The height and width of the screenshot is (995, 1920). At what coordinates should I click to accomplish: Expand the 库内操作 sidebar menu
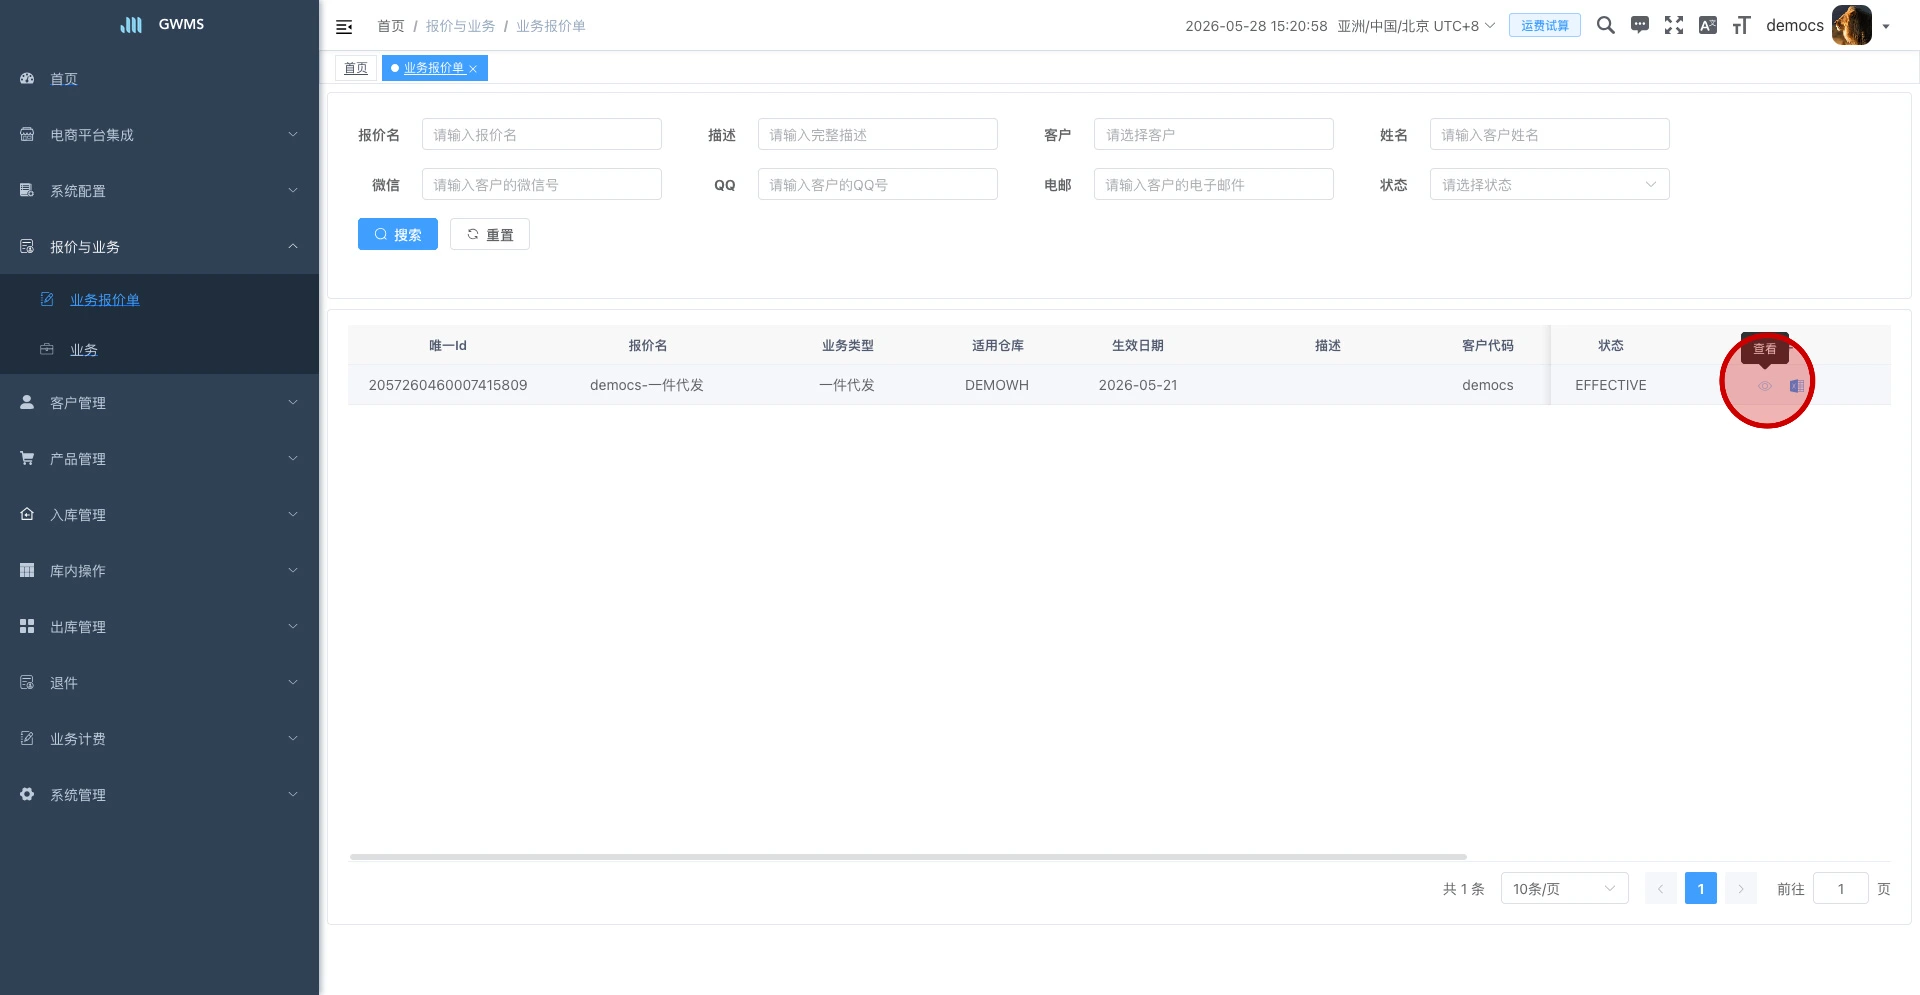160,570
